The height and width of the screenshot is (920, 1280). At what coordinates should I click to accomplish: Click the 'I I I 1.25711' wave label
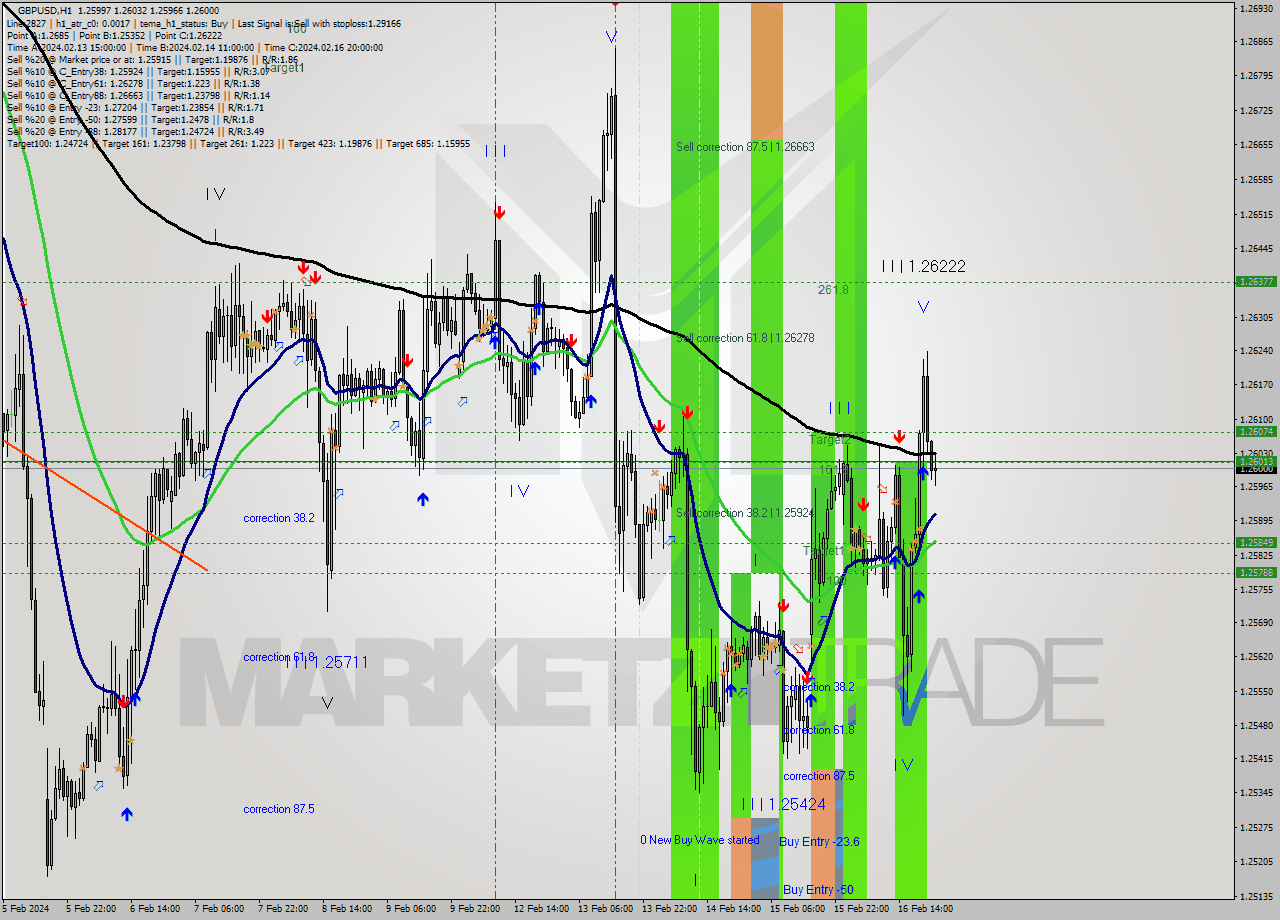[x=326, y=662]
